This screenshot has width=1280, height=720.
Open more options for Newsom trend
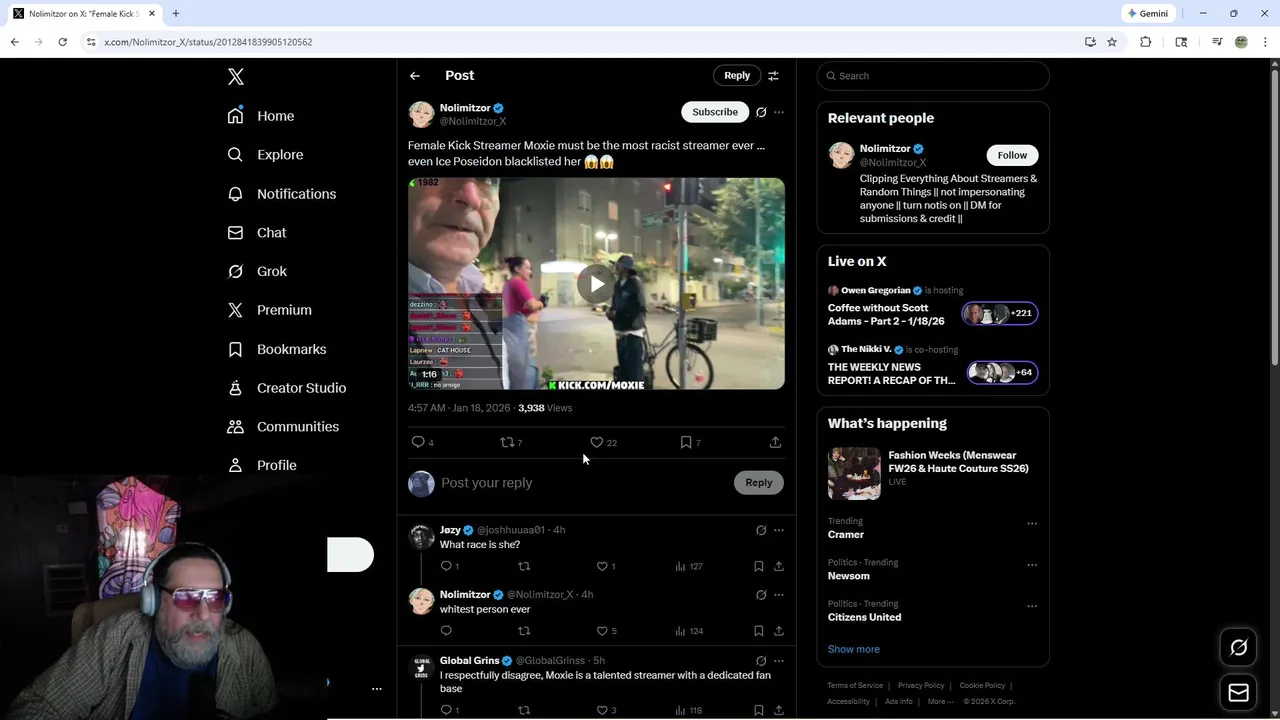click(x=1032, y=565)
